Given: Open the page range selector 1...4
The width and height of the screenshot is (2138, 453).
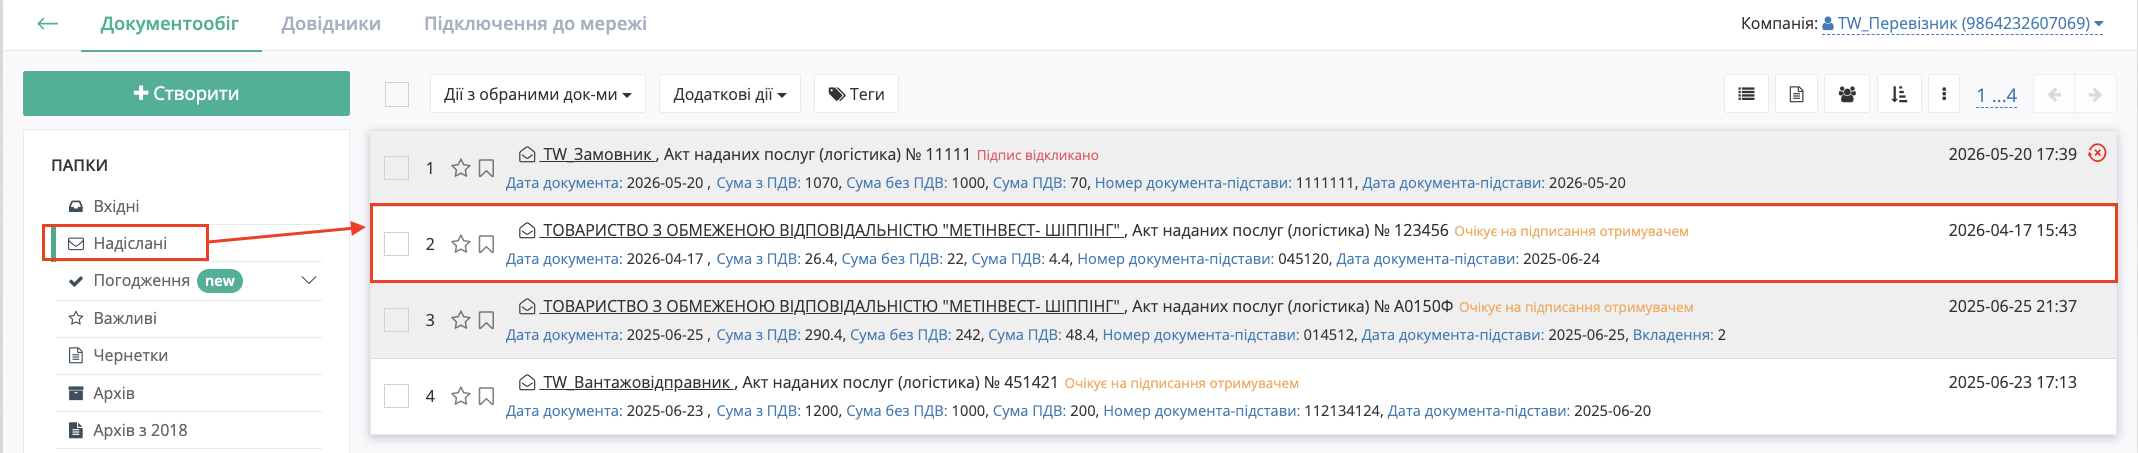Looking at the screenshot, I should pyautogui.click(x=1996, y=95).
